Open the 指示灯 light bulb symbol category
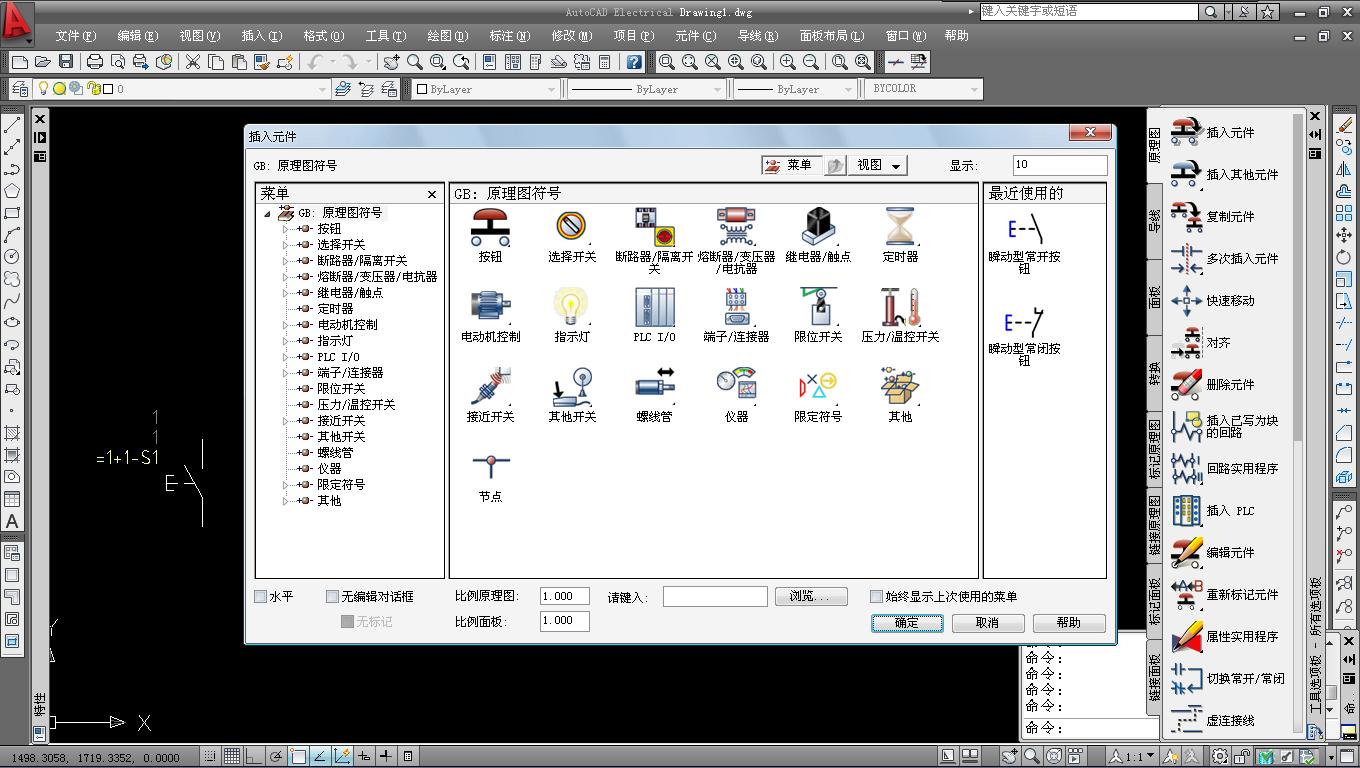Screen dimensions: 1360x768 coord(572,308)
